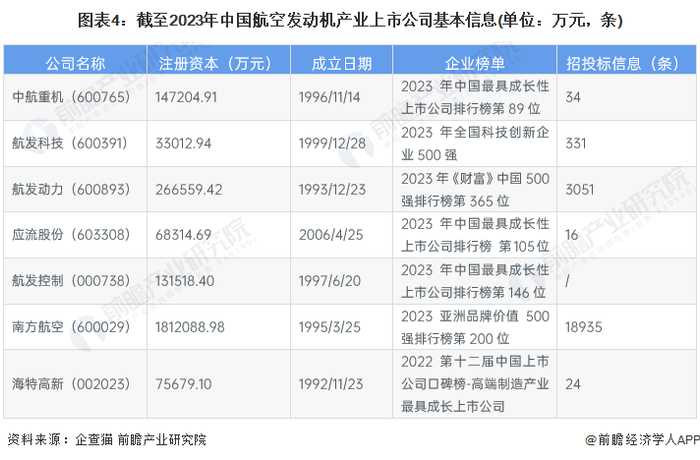Click the 企业榜单 column header
700x460 pixels.
[475, 63]
